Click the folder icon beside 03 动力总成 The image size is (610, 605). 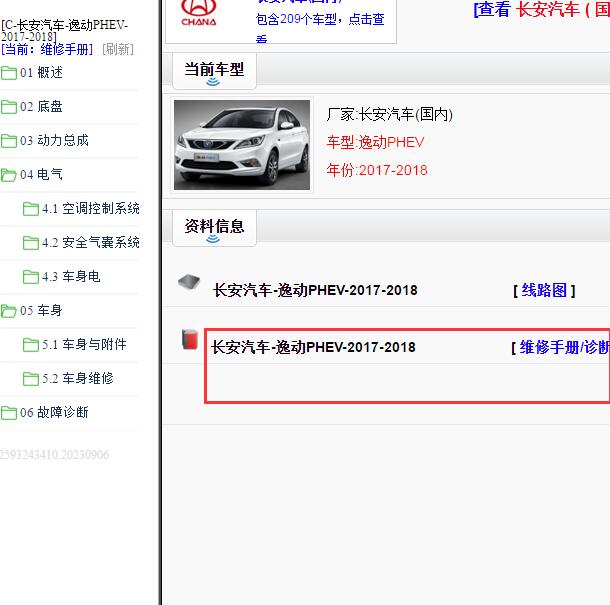point(9,140)
